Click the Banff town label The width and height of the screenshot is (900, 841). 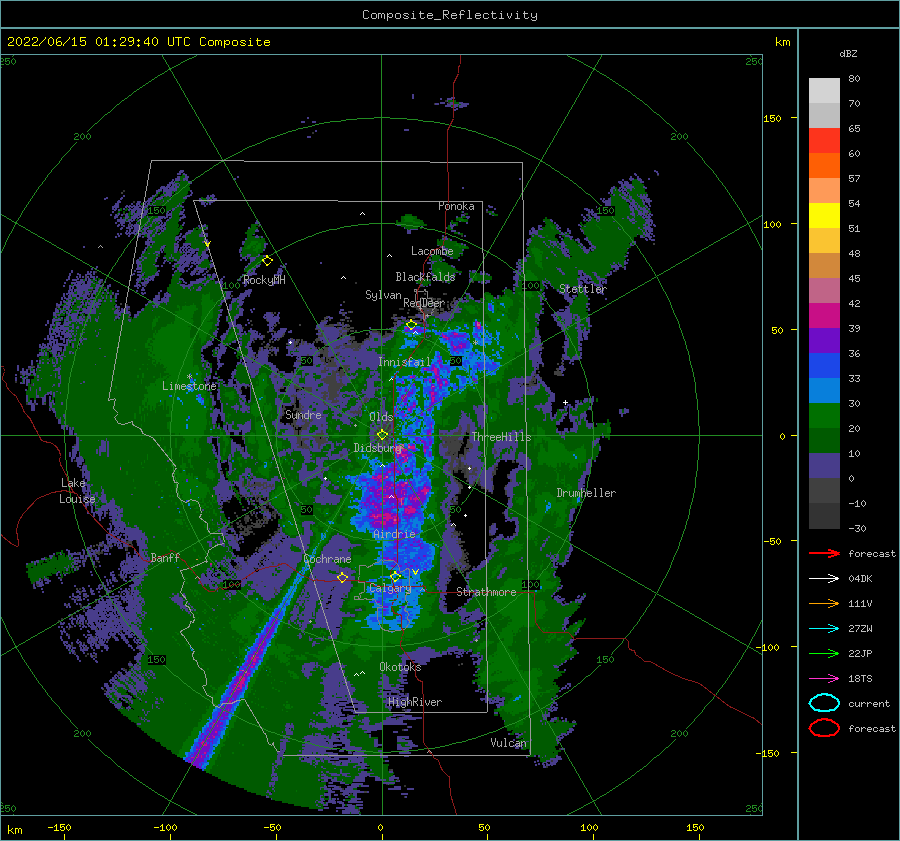coord(165,557)
